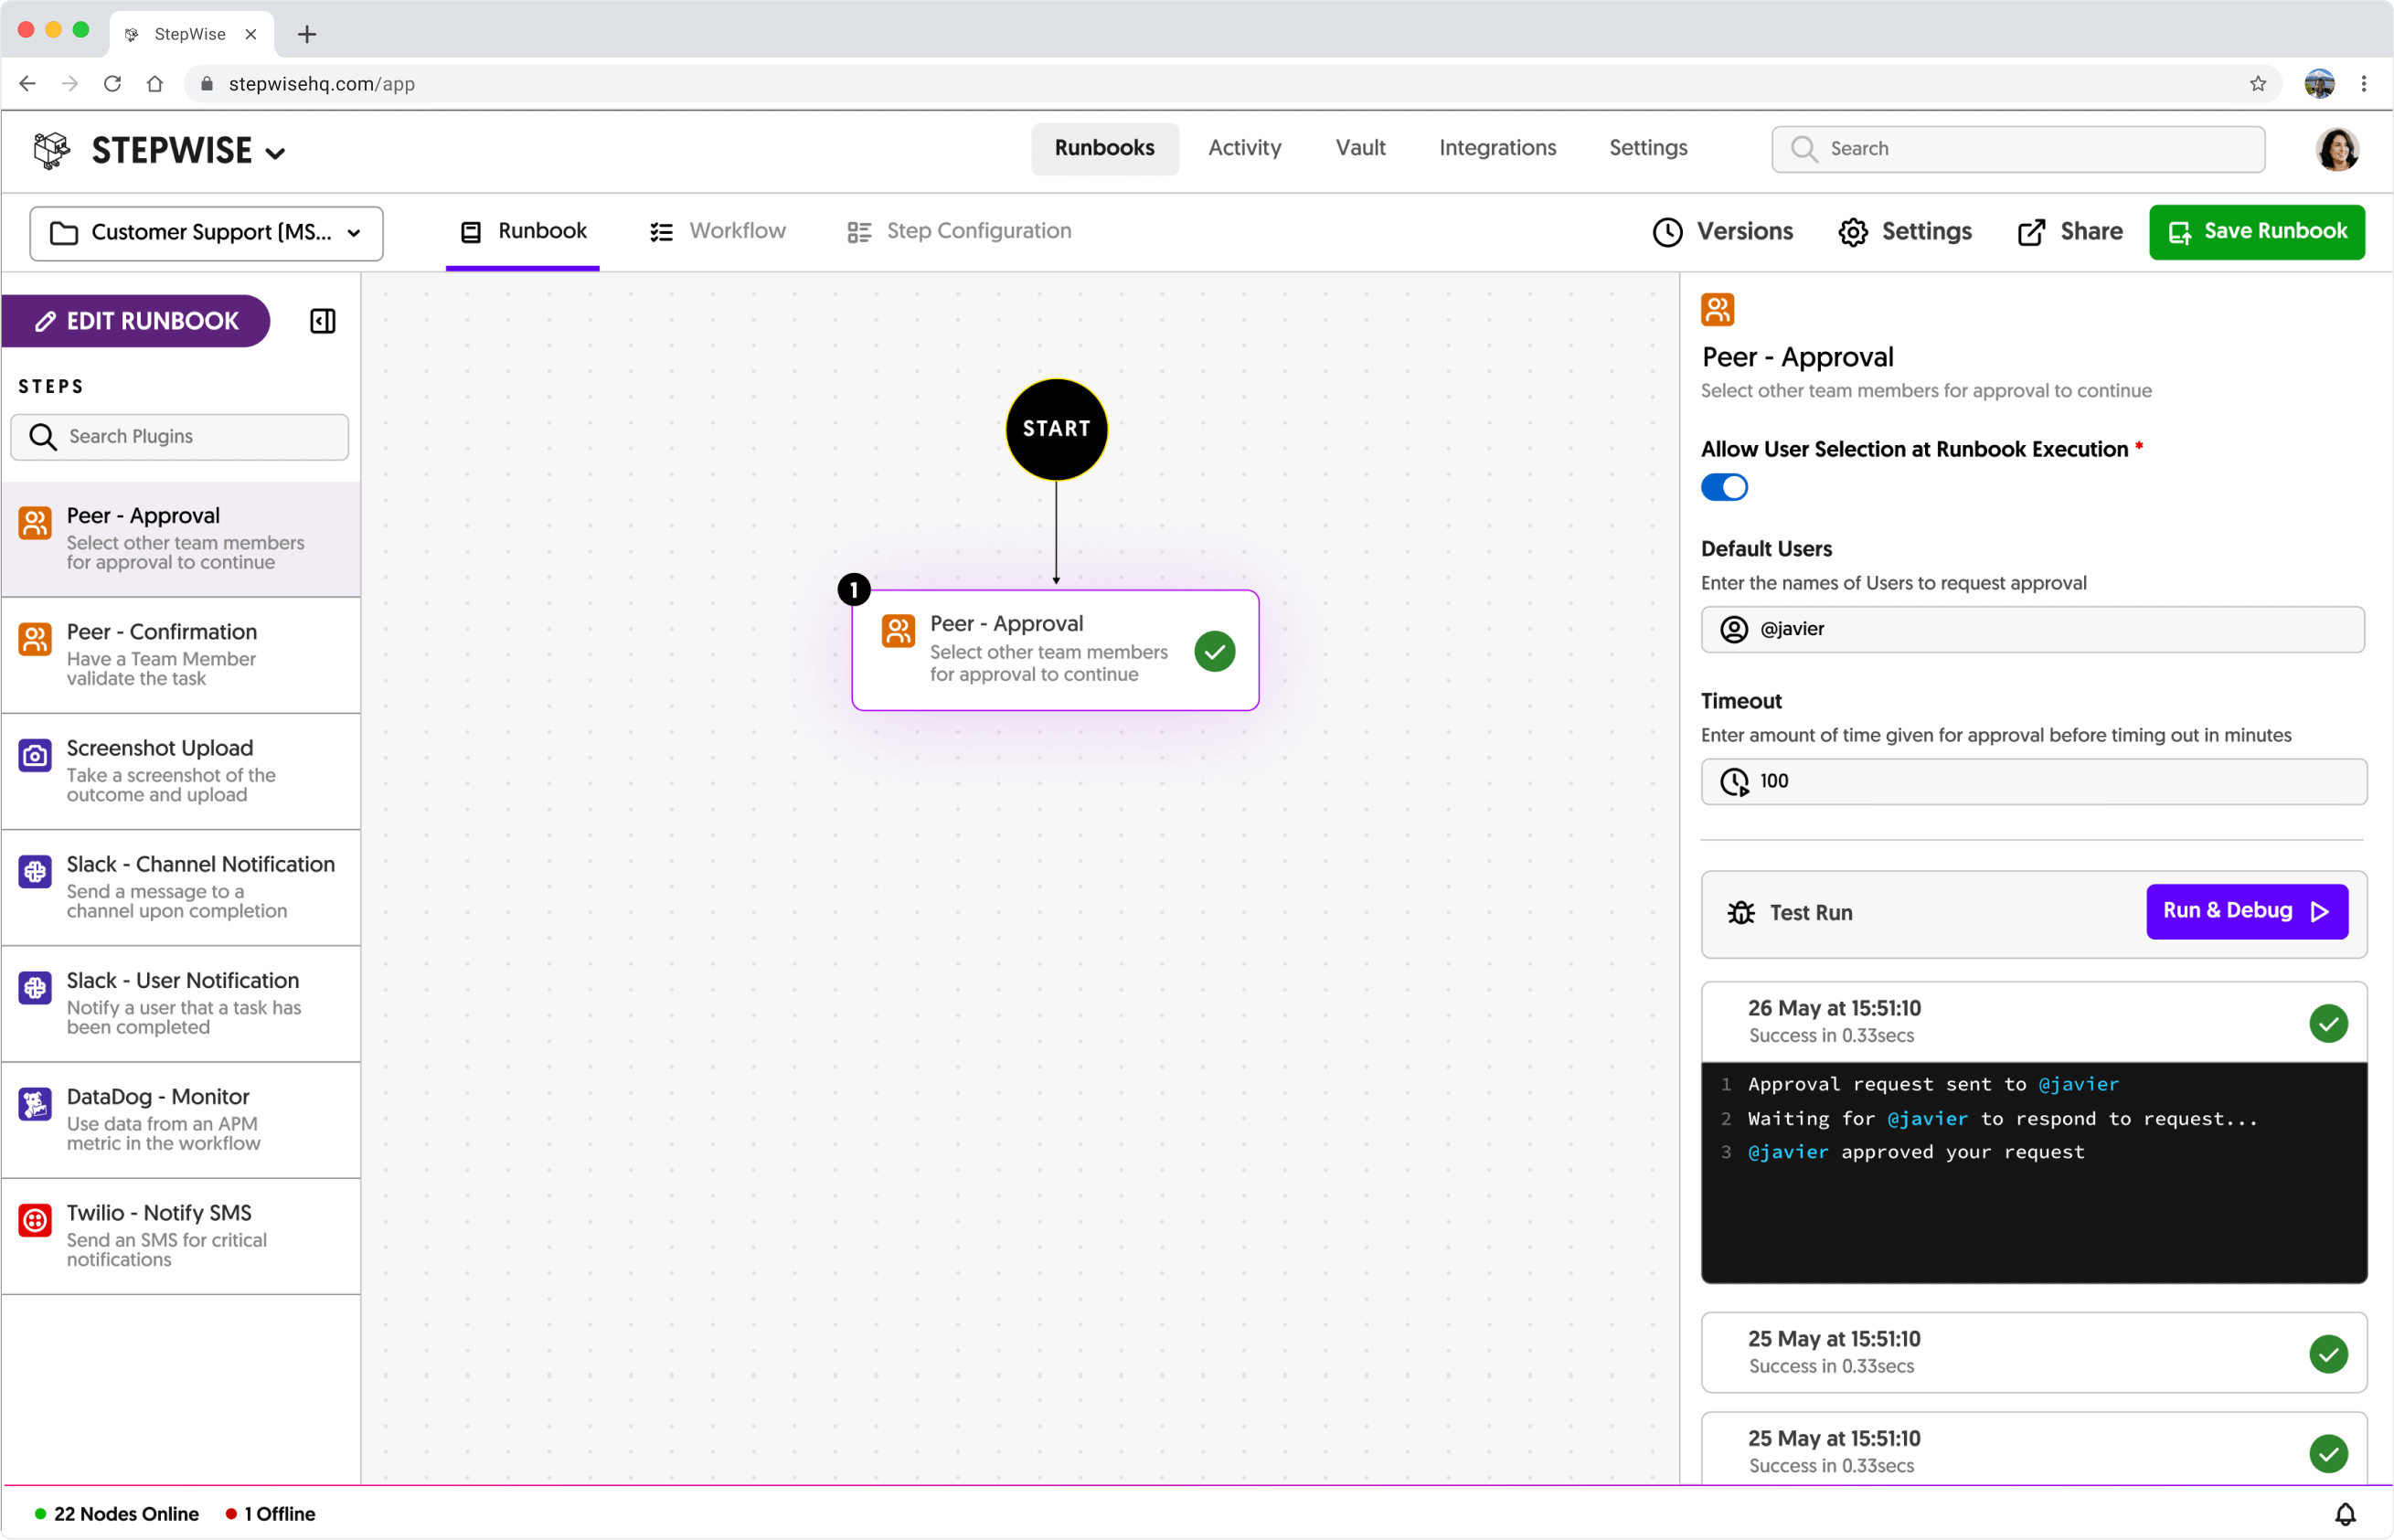Select the Peer - Approval node on canvas
This screenshot has height=1540, width=2394.
[1054, 650]
